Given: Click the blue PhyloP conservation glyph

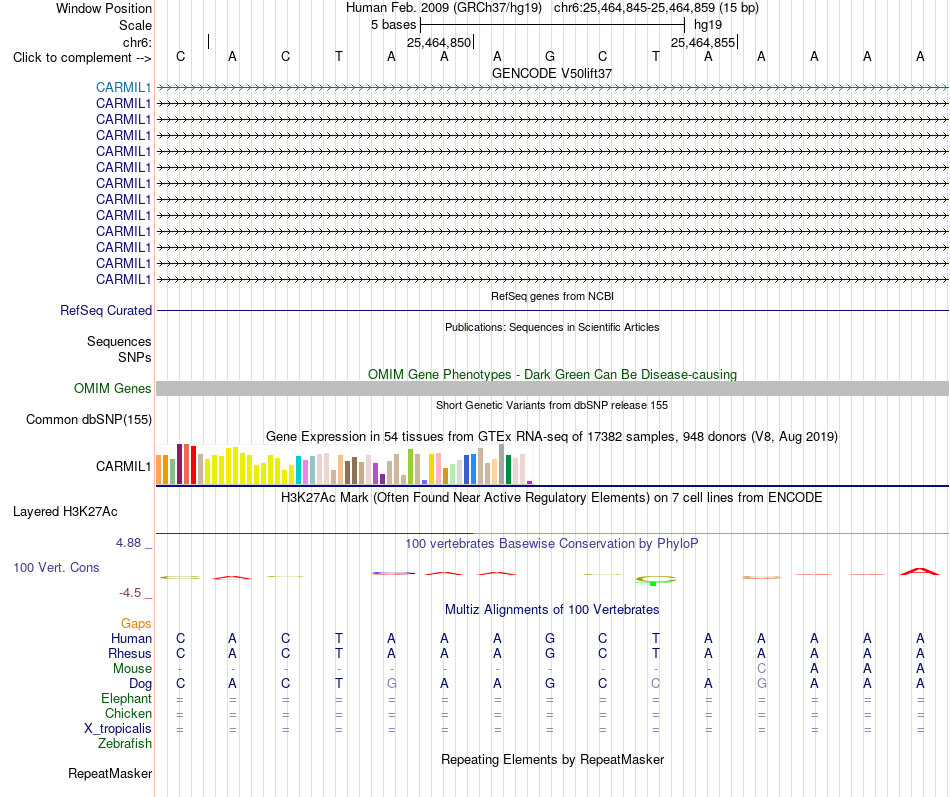Looking at the screenshot, I should pyautogui.click(x=393, y=573).
